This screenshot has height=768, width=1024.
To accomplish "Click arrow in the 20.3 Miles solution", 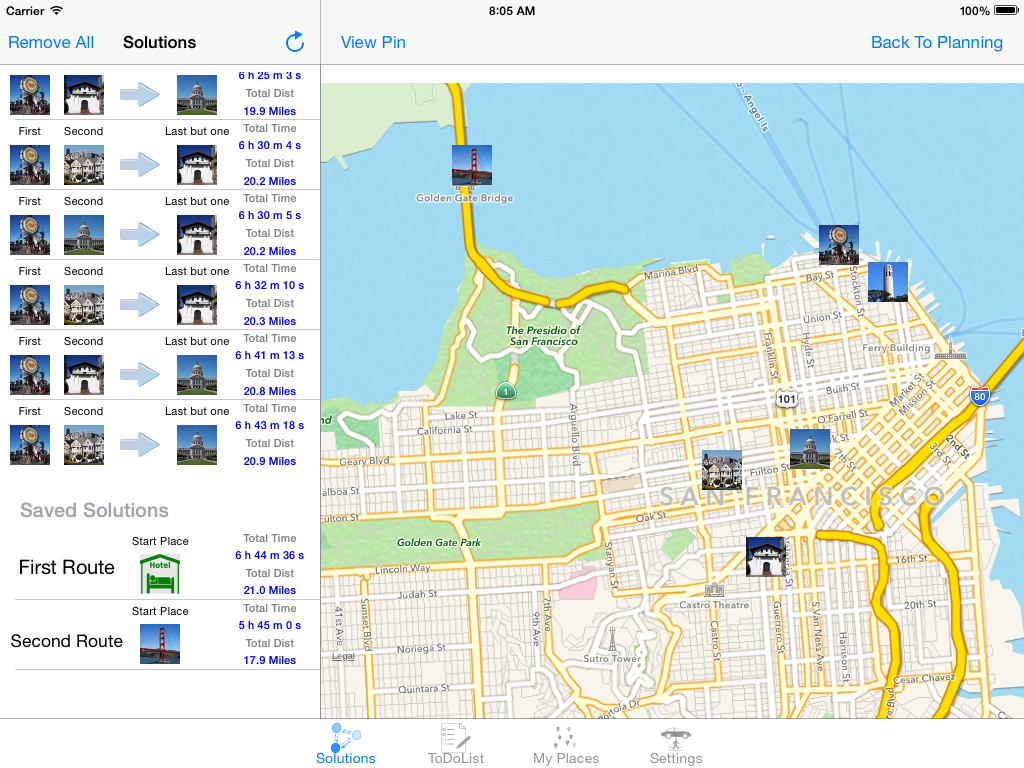I will coord(140,304).
